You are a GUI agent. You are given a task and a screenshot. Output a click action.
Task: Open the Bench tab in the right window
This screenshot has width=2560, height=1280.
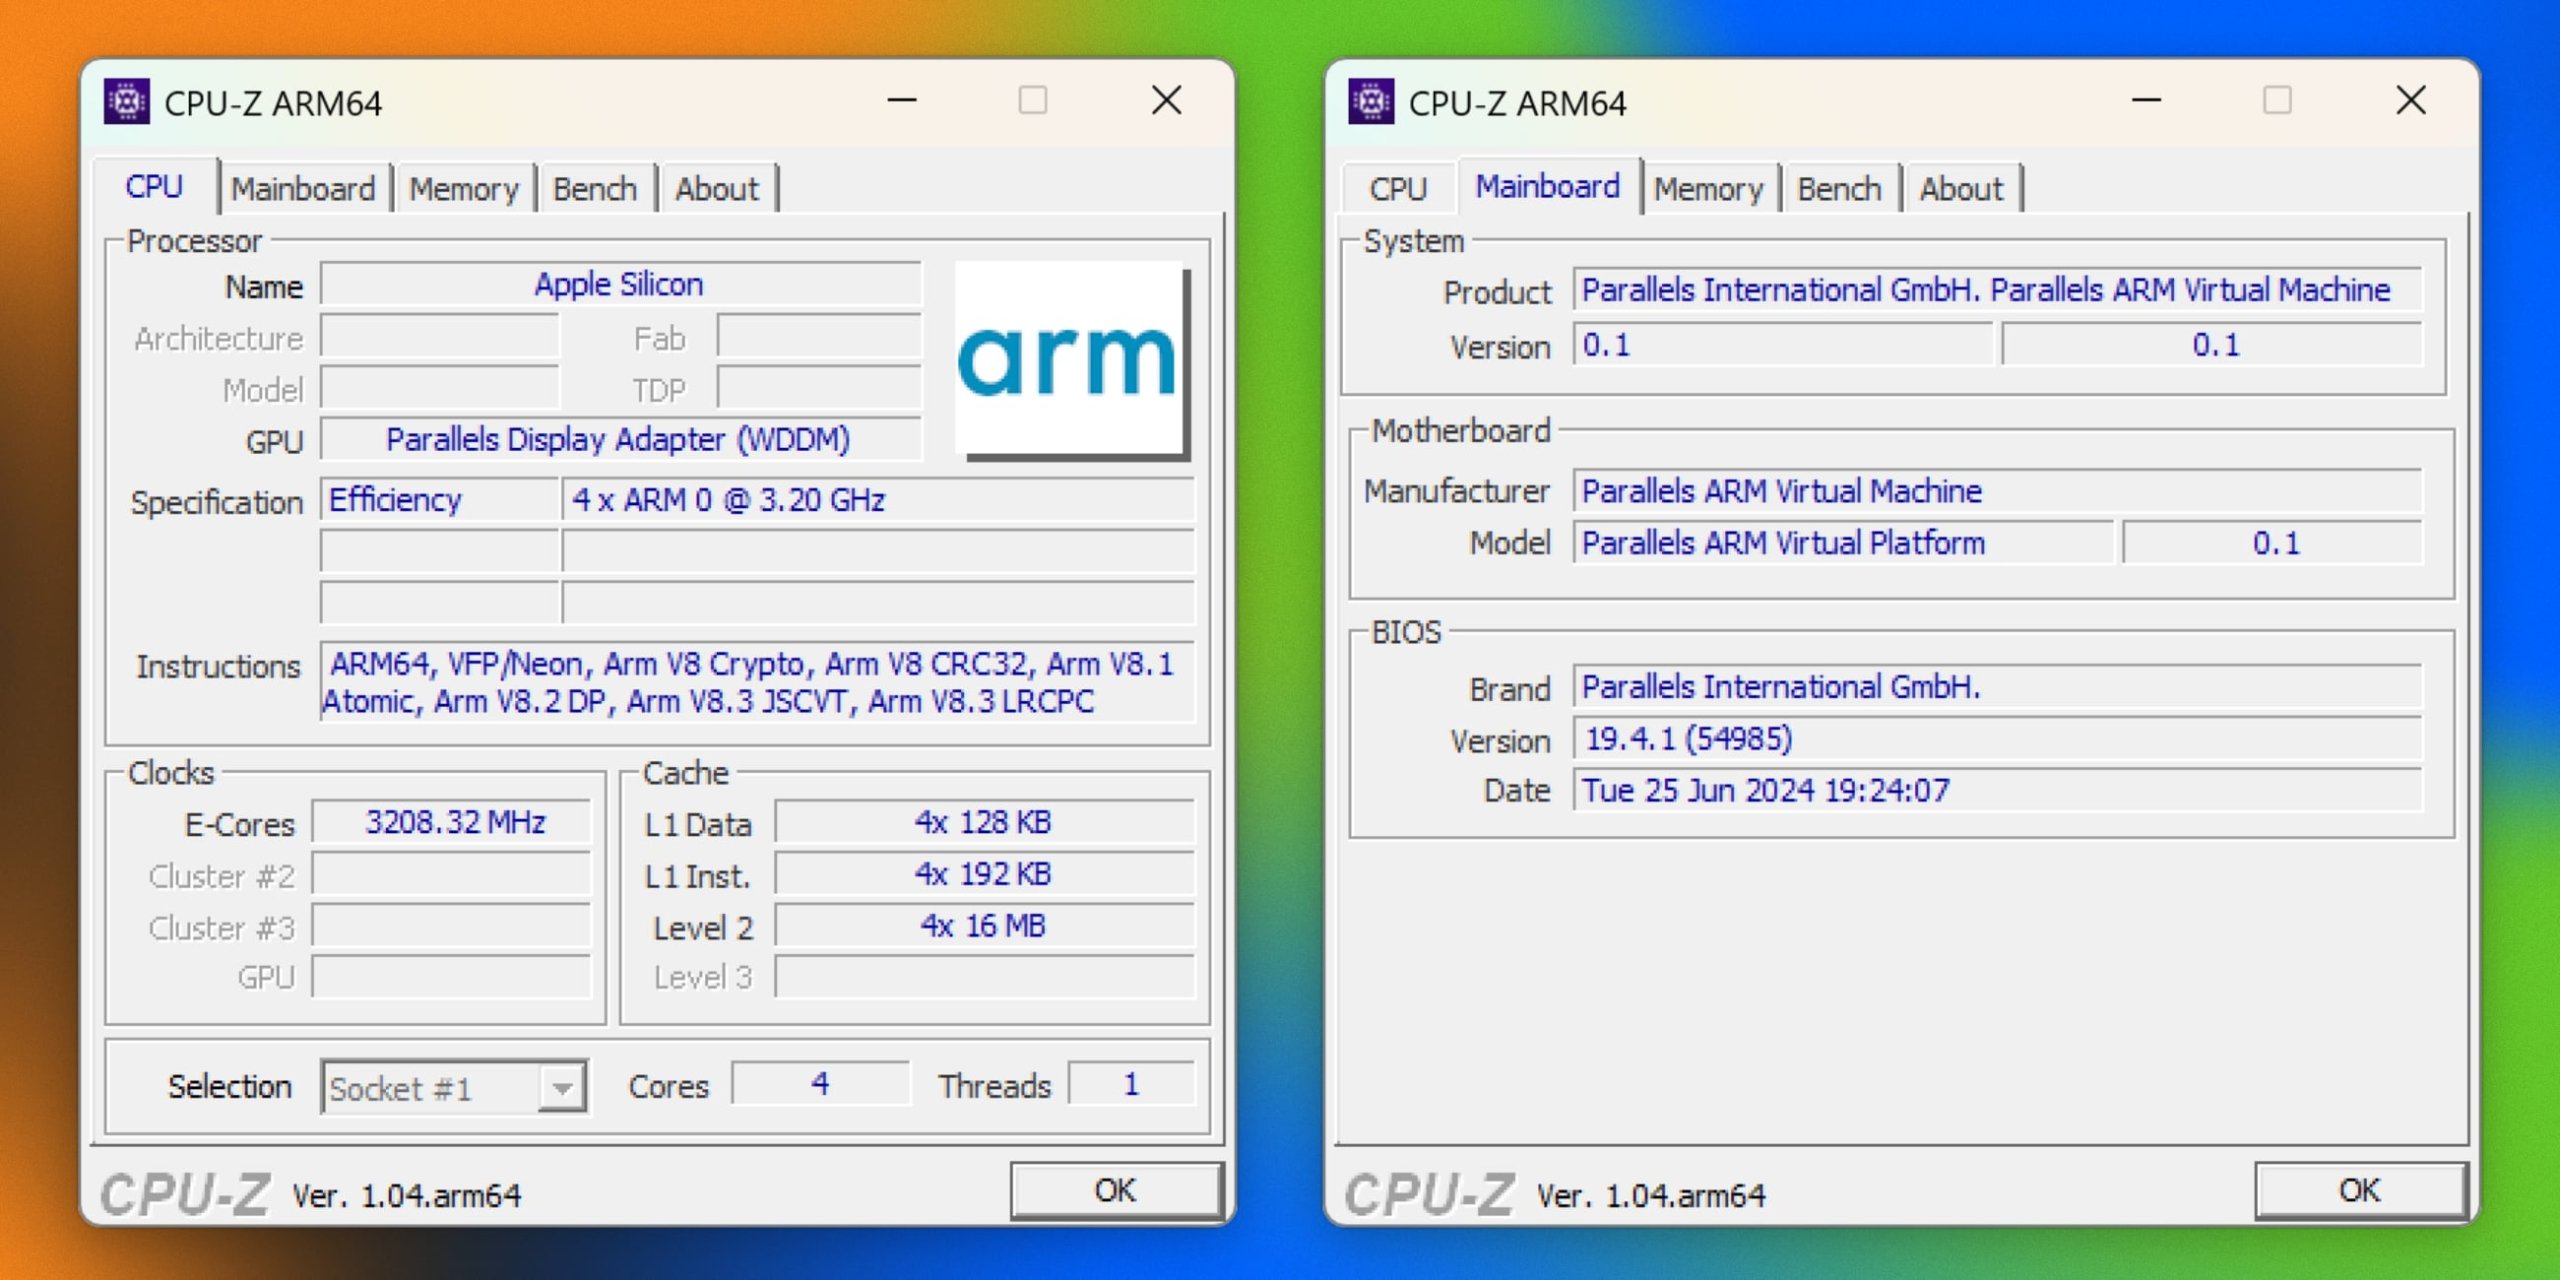1840,188
